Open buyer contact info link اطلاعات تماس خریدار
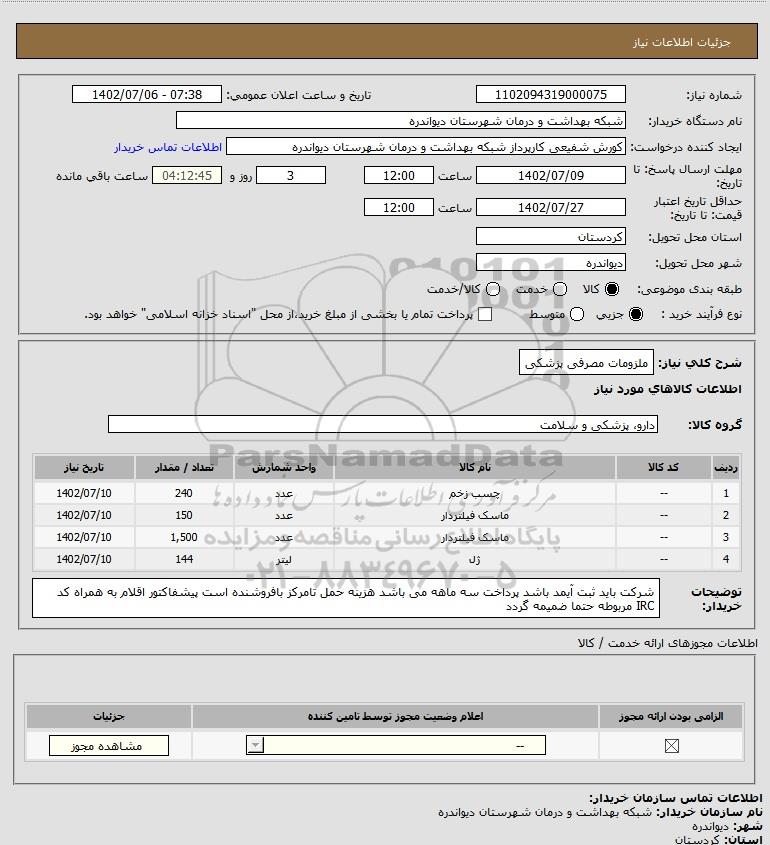The width and height of the screenshot is (770, 845). click(168, 147)
